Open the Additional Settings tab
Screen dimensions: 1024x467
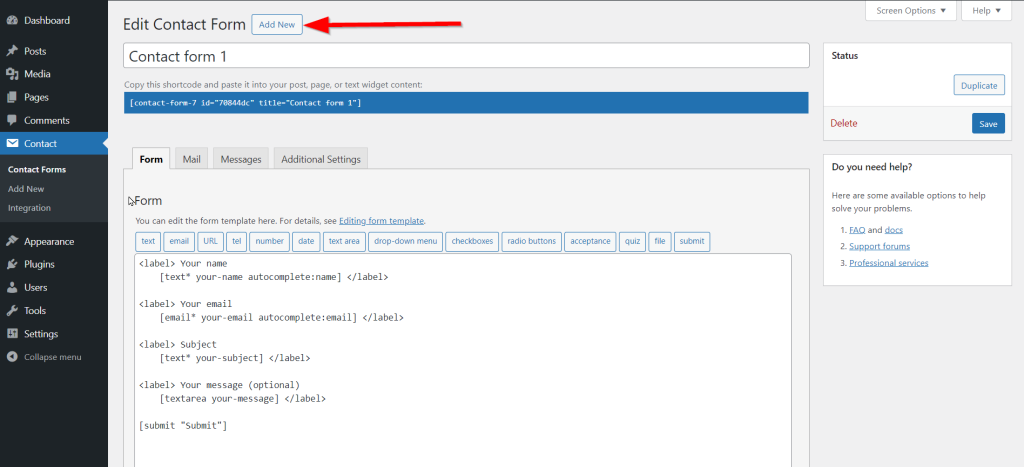322,159
